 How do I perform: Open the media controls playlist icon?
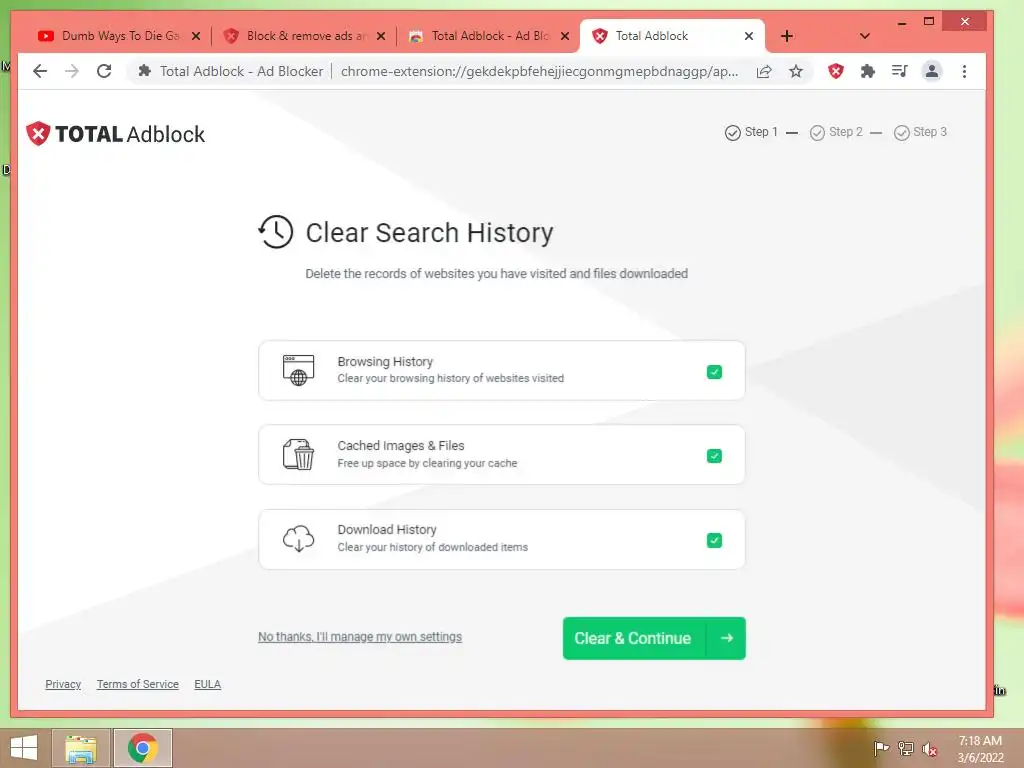[x=899, y=71]
